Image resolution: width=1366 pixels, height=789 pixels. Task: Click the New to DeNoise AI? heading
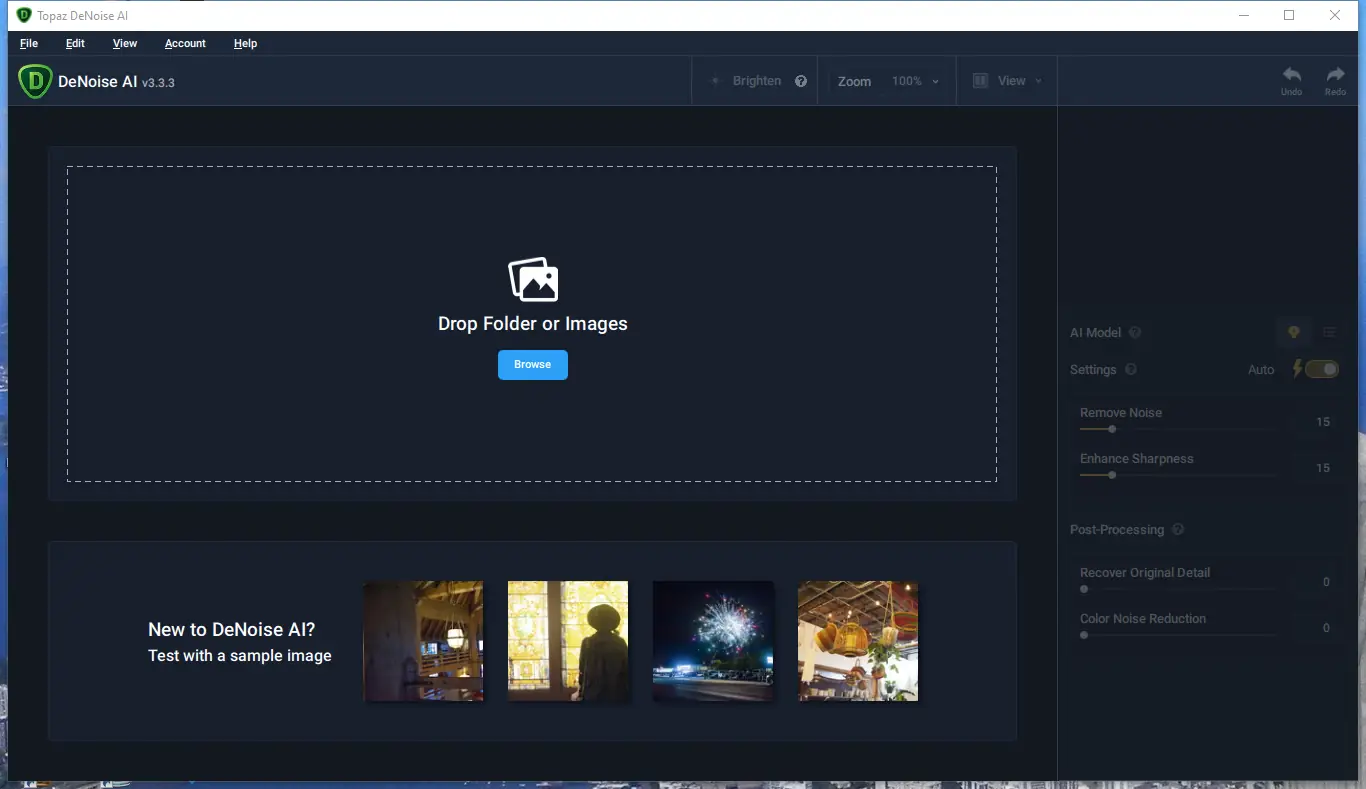pyautogui.click(x=231, y=630)
